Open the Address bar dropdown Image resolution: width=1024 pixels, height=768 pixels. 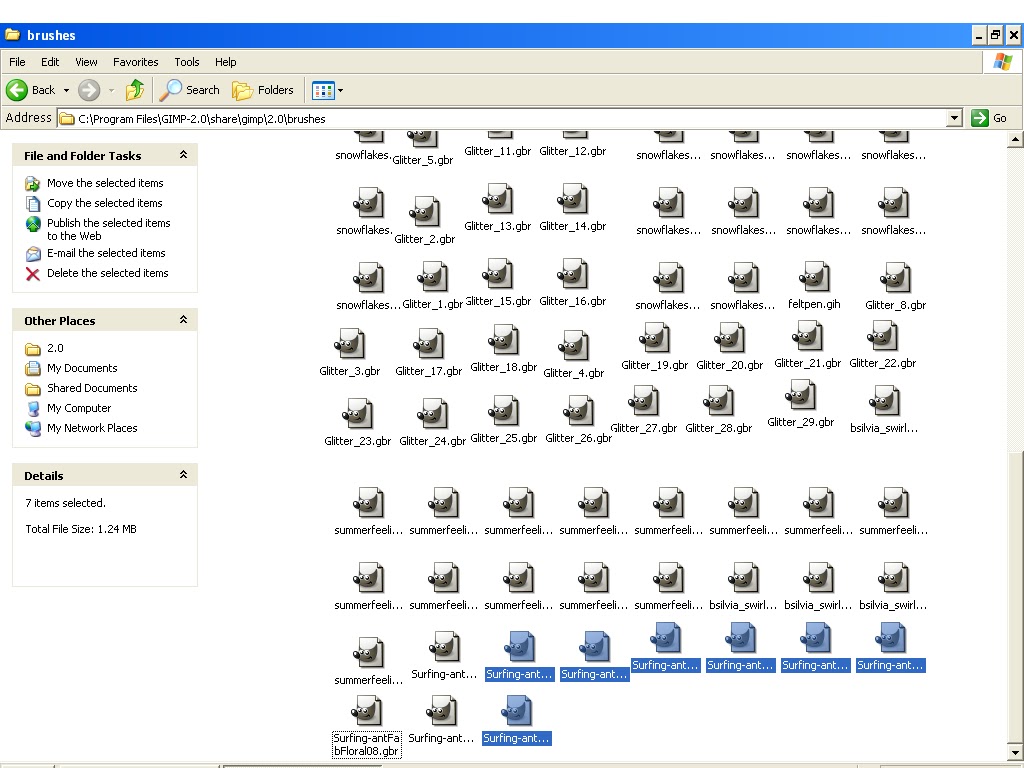pyautogui.click(x=954, y=117)
